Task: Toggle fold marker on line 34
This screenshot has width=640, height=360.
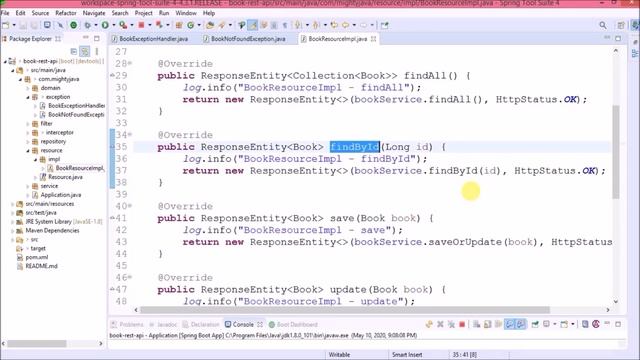Action: click(130, 134)
